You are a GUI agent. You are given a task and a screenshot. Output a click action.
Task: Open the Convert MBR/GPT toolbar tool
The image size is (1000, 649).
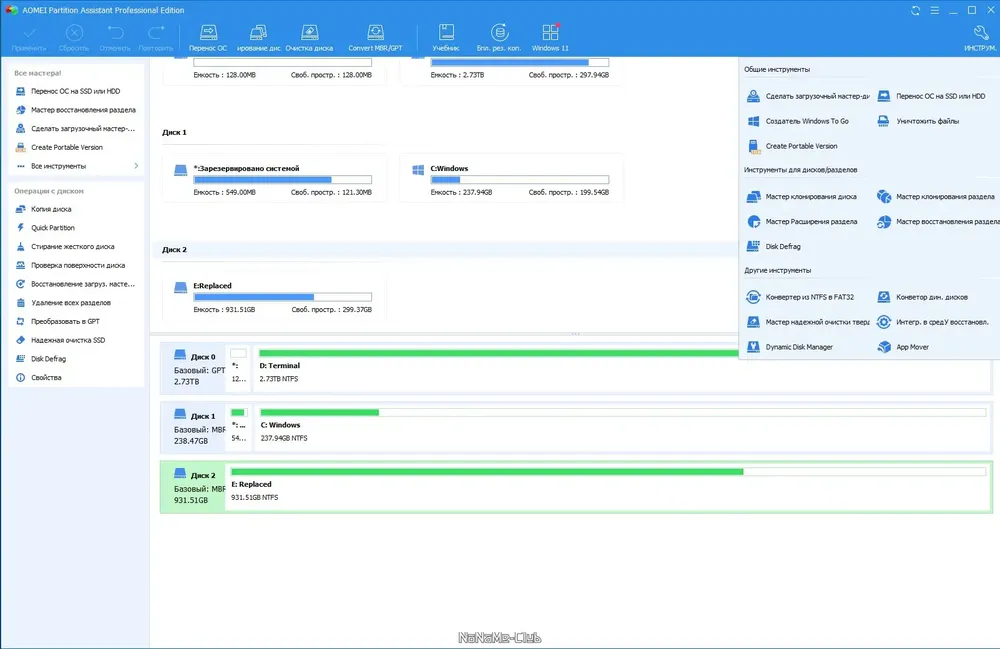[x=375, y=38]
